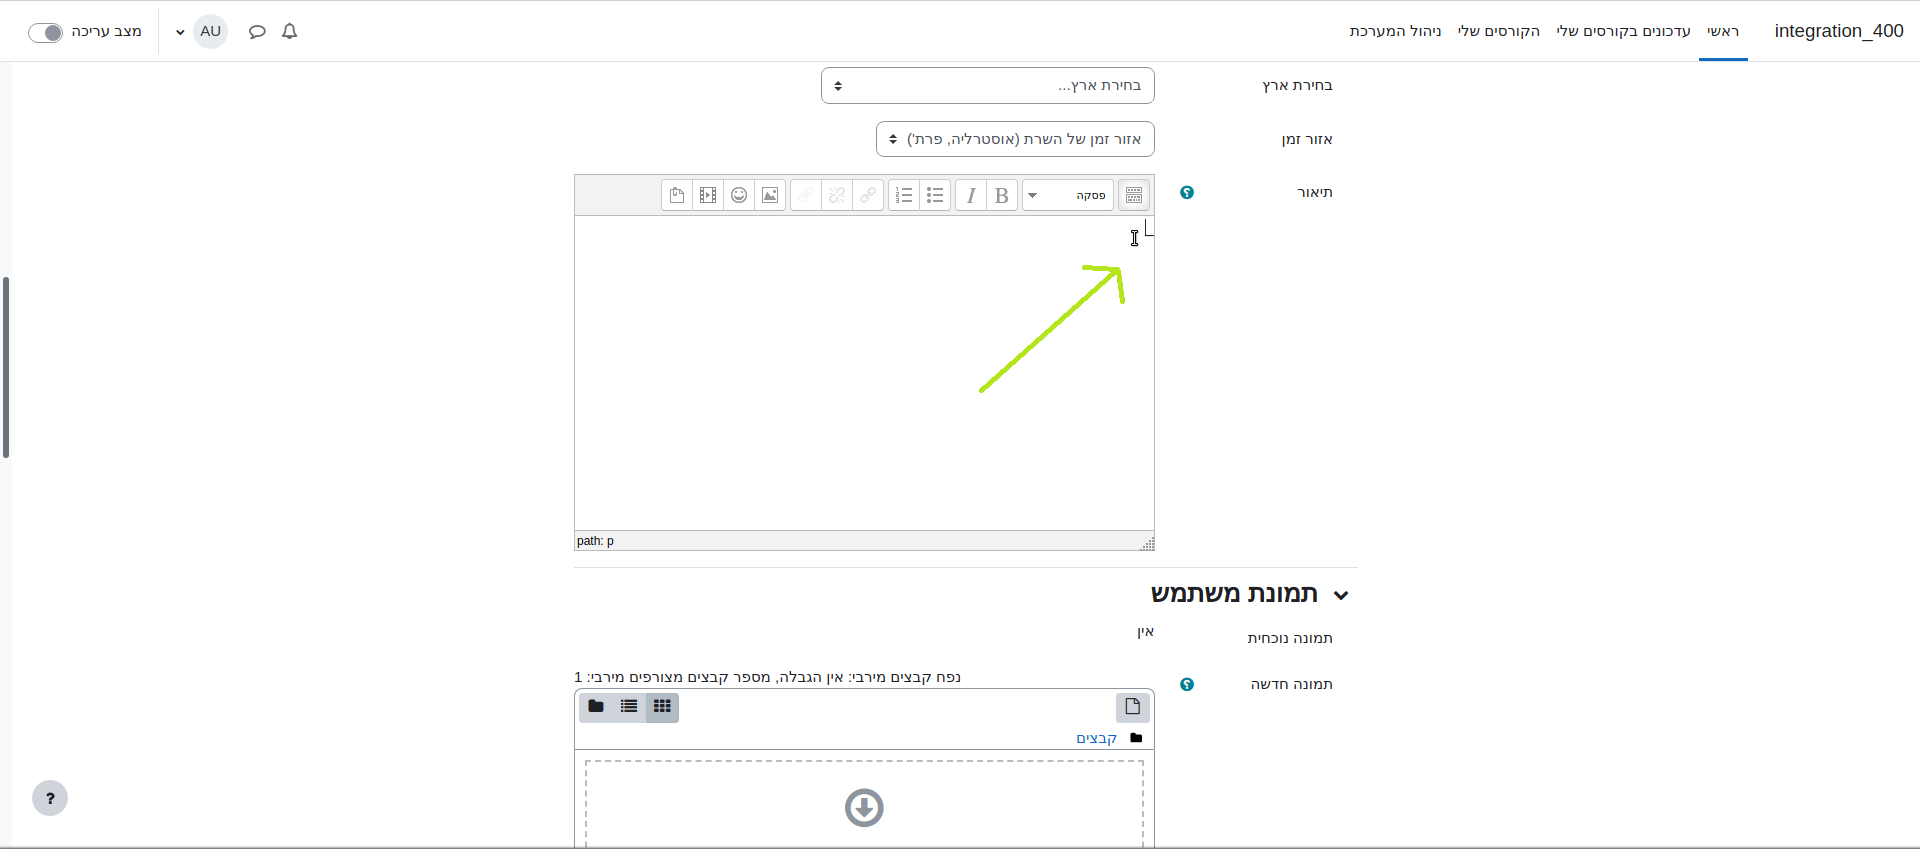Apply italic formatting in description editor
This screenshot has width=1920, height=849.
[x=971, y=195]
